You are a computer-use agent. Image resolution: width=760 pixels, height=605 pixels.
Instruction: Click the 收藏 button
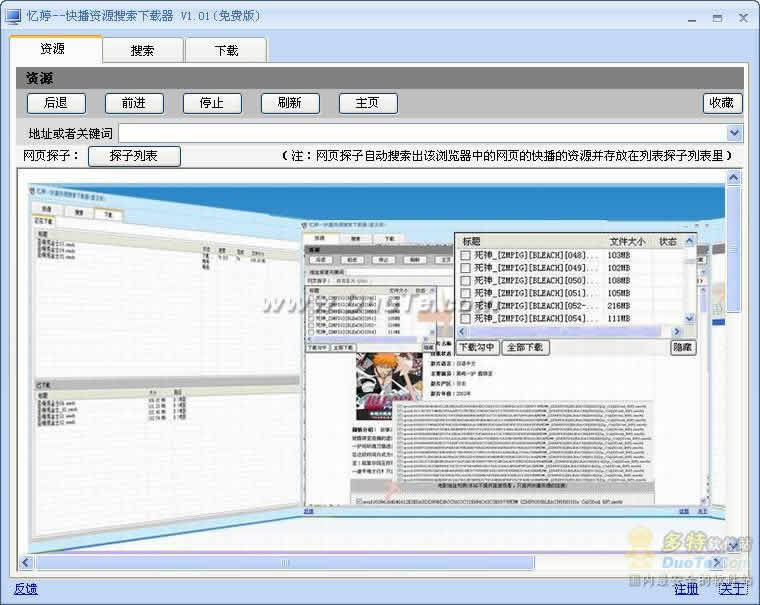(x=722, y=103)
